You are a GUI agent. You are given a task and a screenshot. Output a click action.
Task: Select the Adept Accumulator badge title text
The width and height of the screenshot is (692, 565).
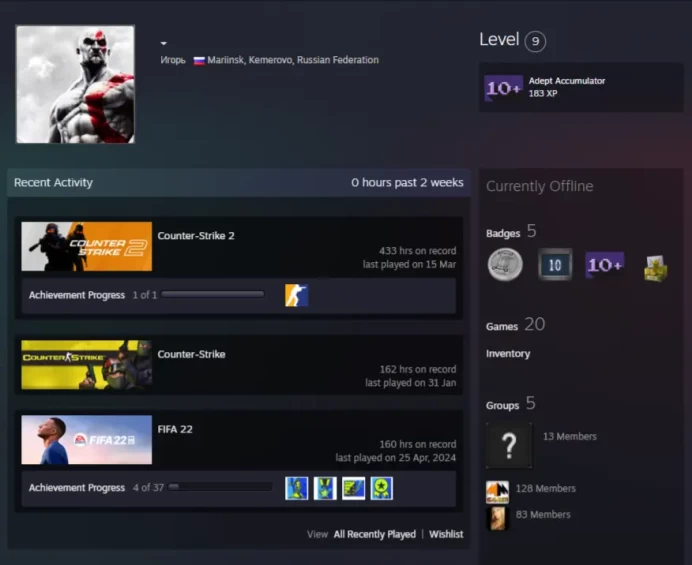pos(567,81)
